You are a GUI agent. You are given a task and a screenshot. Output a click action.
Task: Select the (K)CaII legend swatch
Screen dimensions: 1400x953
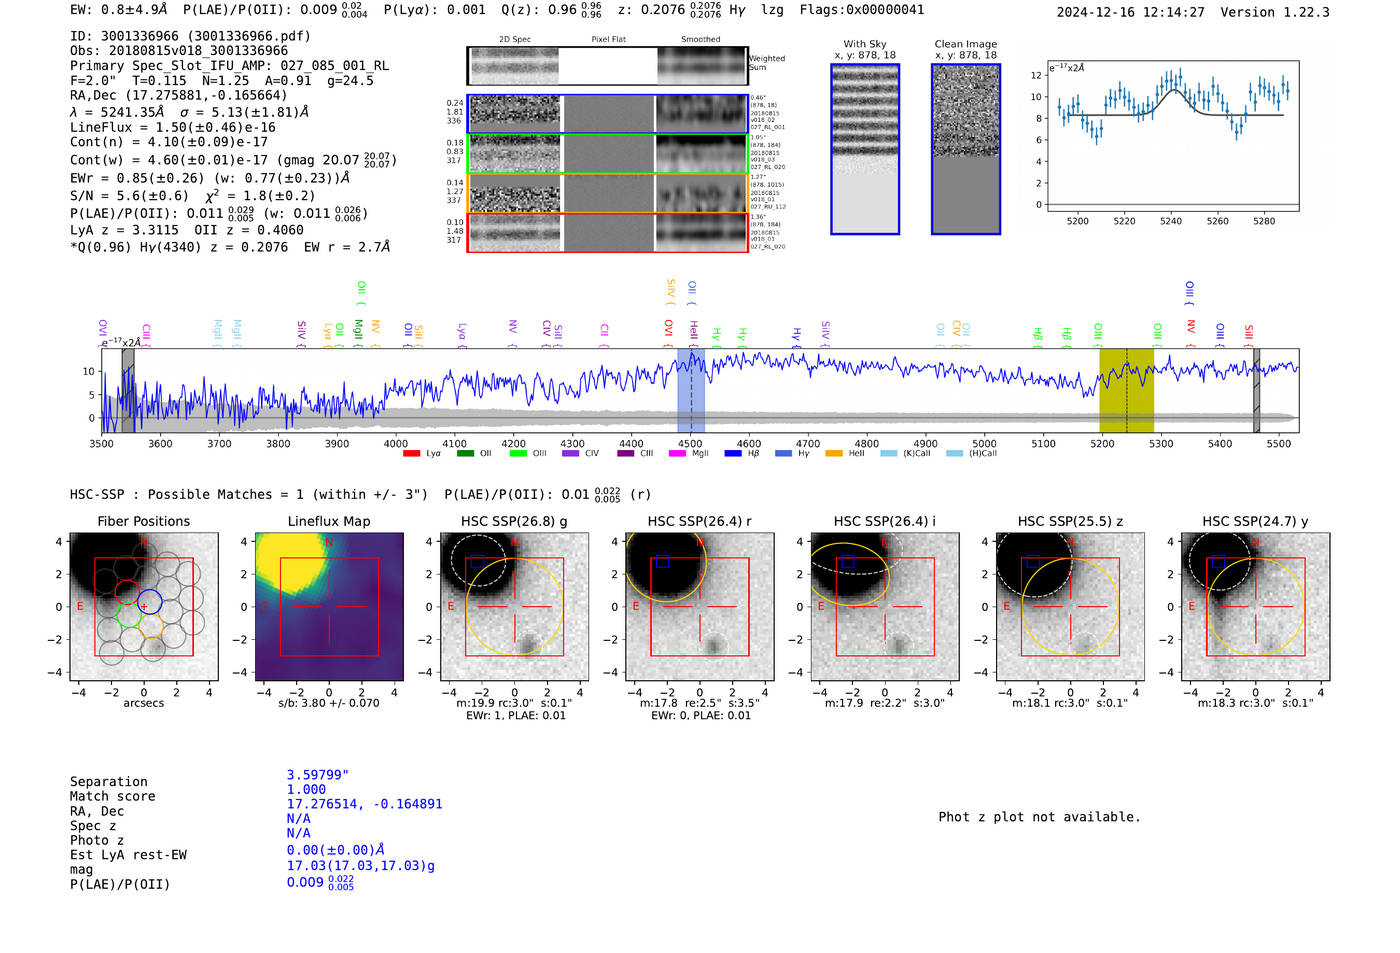point(888,454)
